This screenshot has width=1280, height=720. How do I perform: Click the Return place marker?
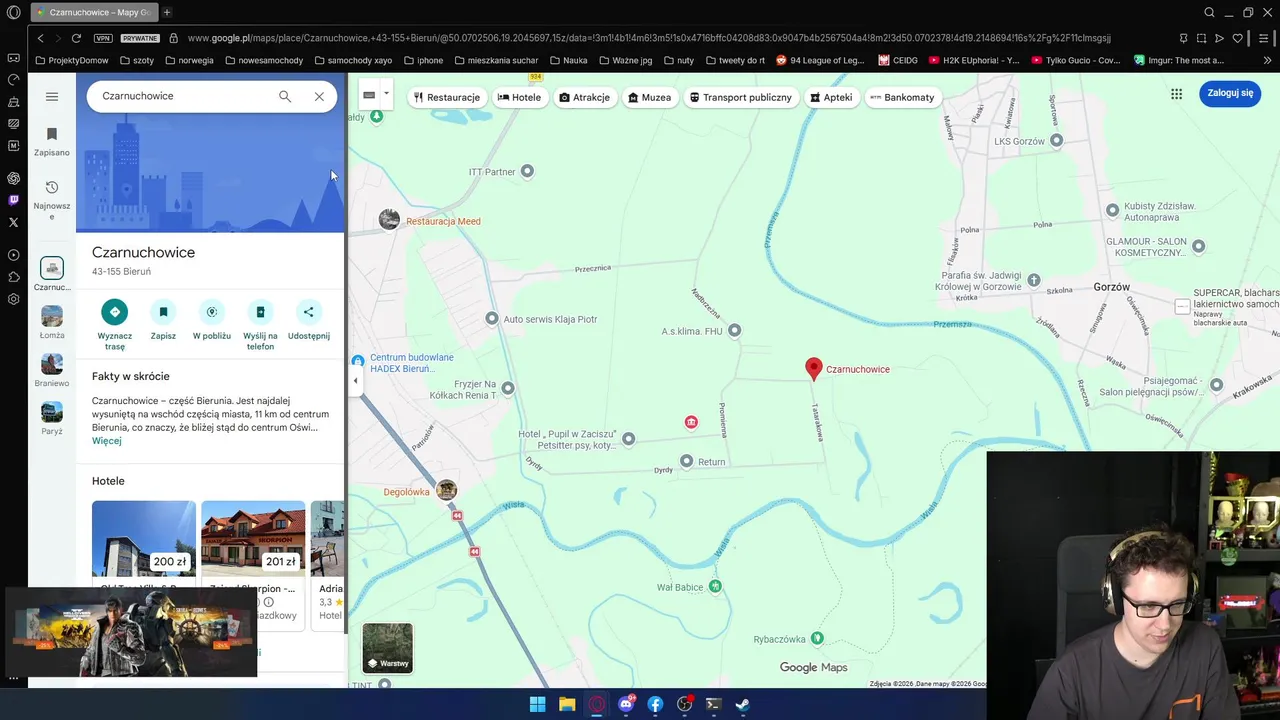pyautogui.click(x=686, y=461)
